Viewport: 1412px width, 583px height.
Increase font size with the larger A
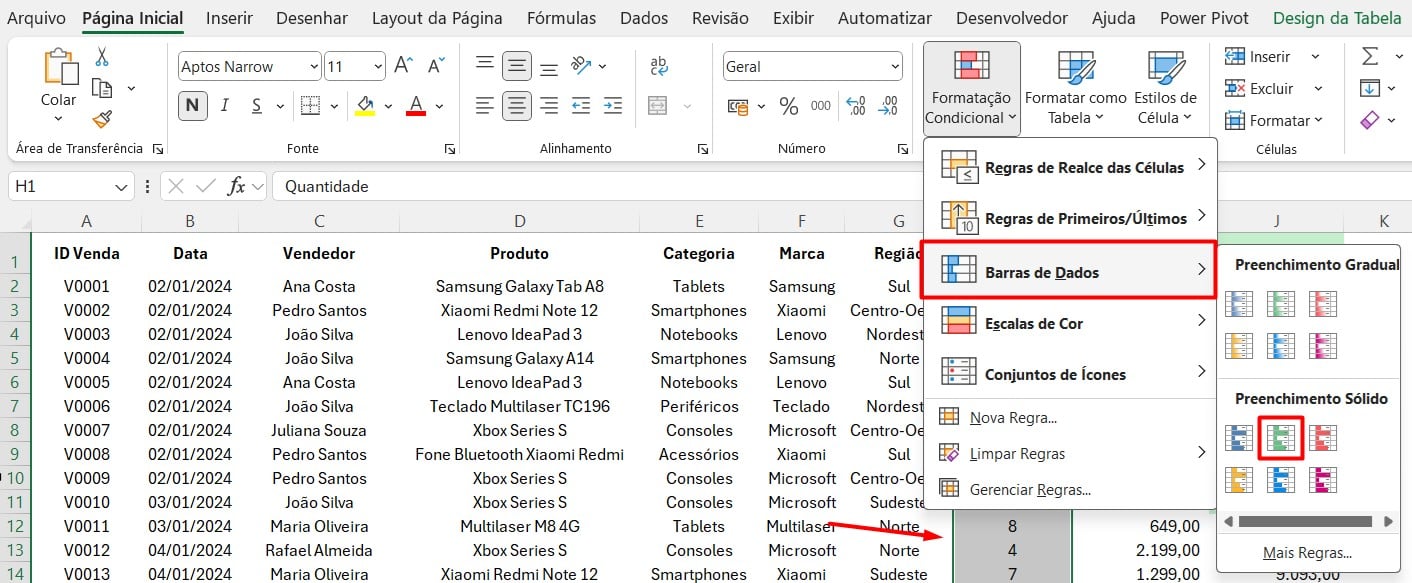pos(403,66)
